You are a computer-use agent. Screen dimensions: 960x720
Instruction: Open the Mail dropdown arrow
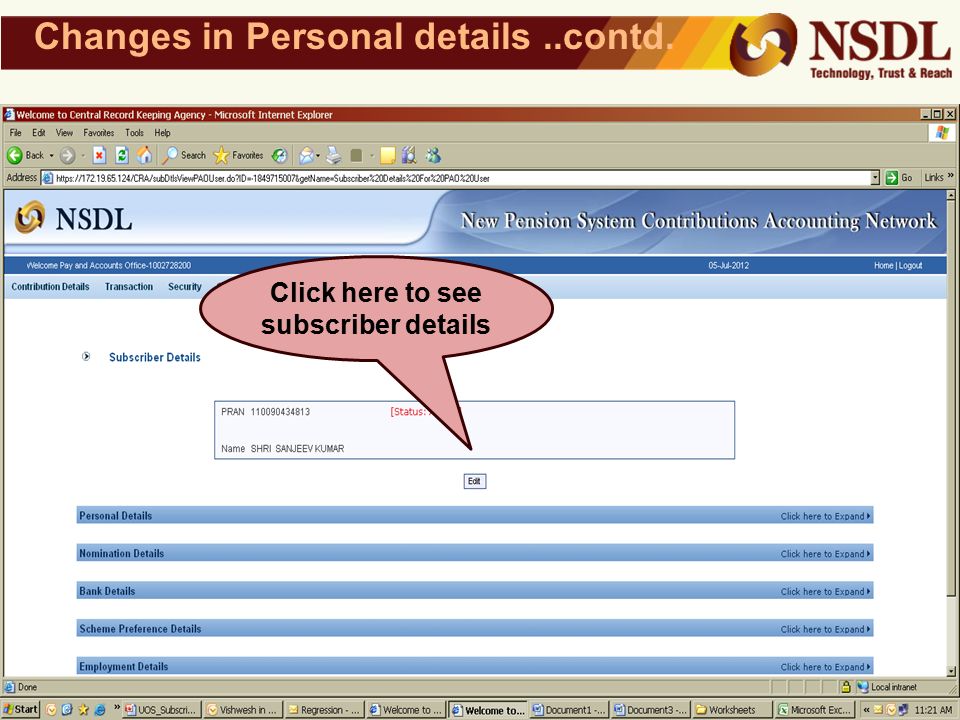318,156
